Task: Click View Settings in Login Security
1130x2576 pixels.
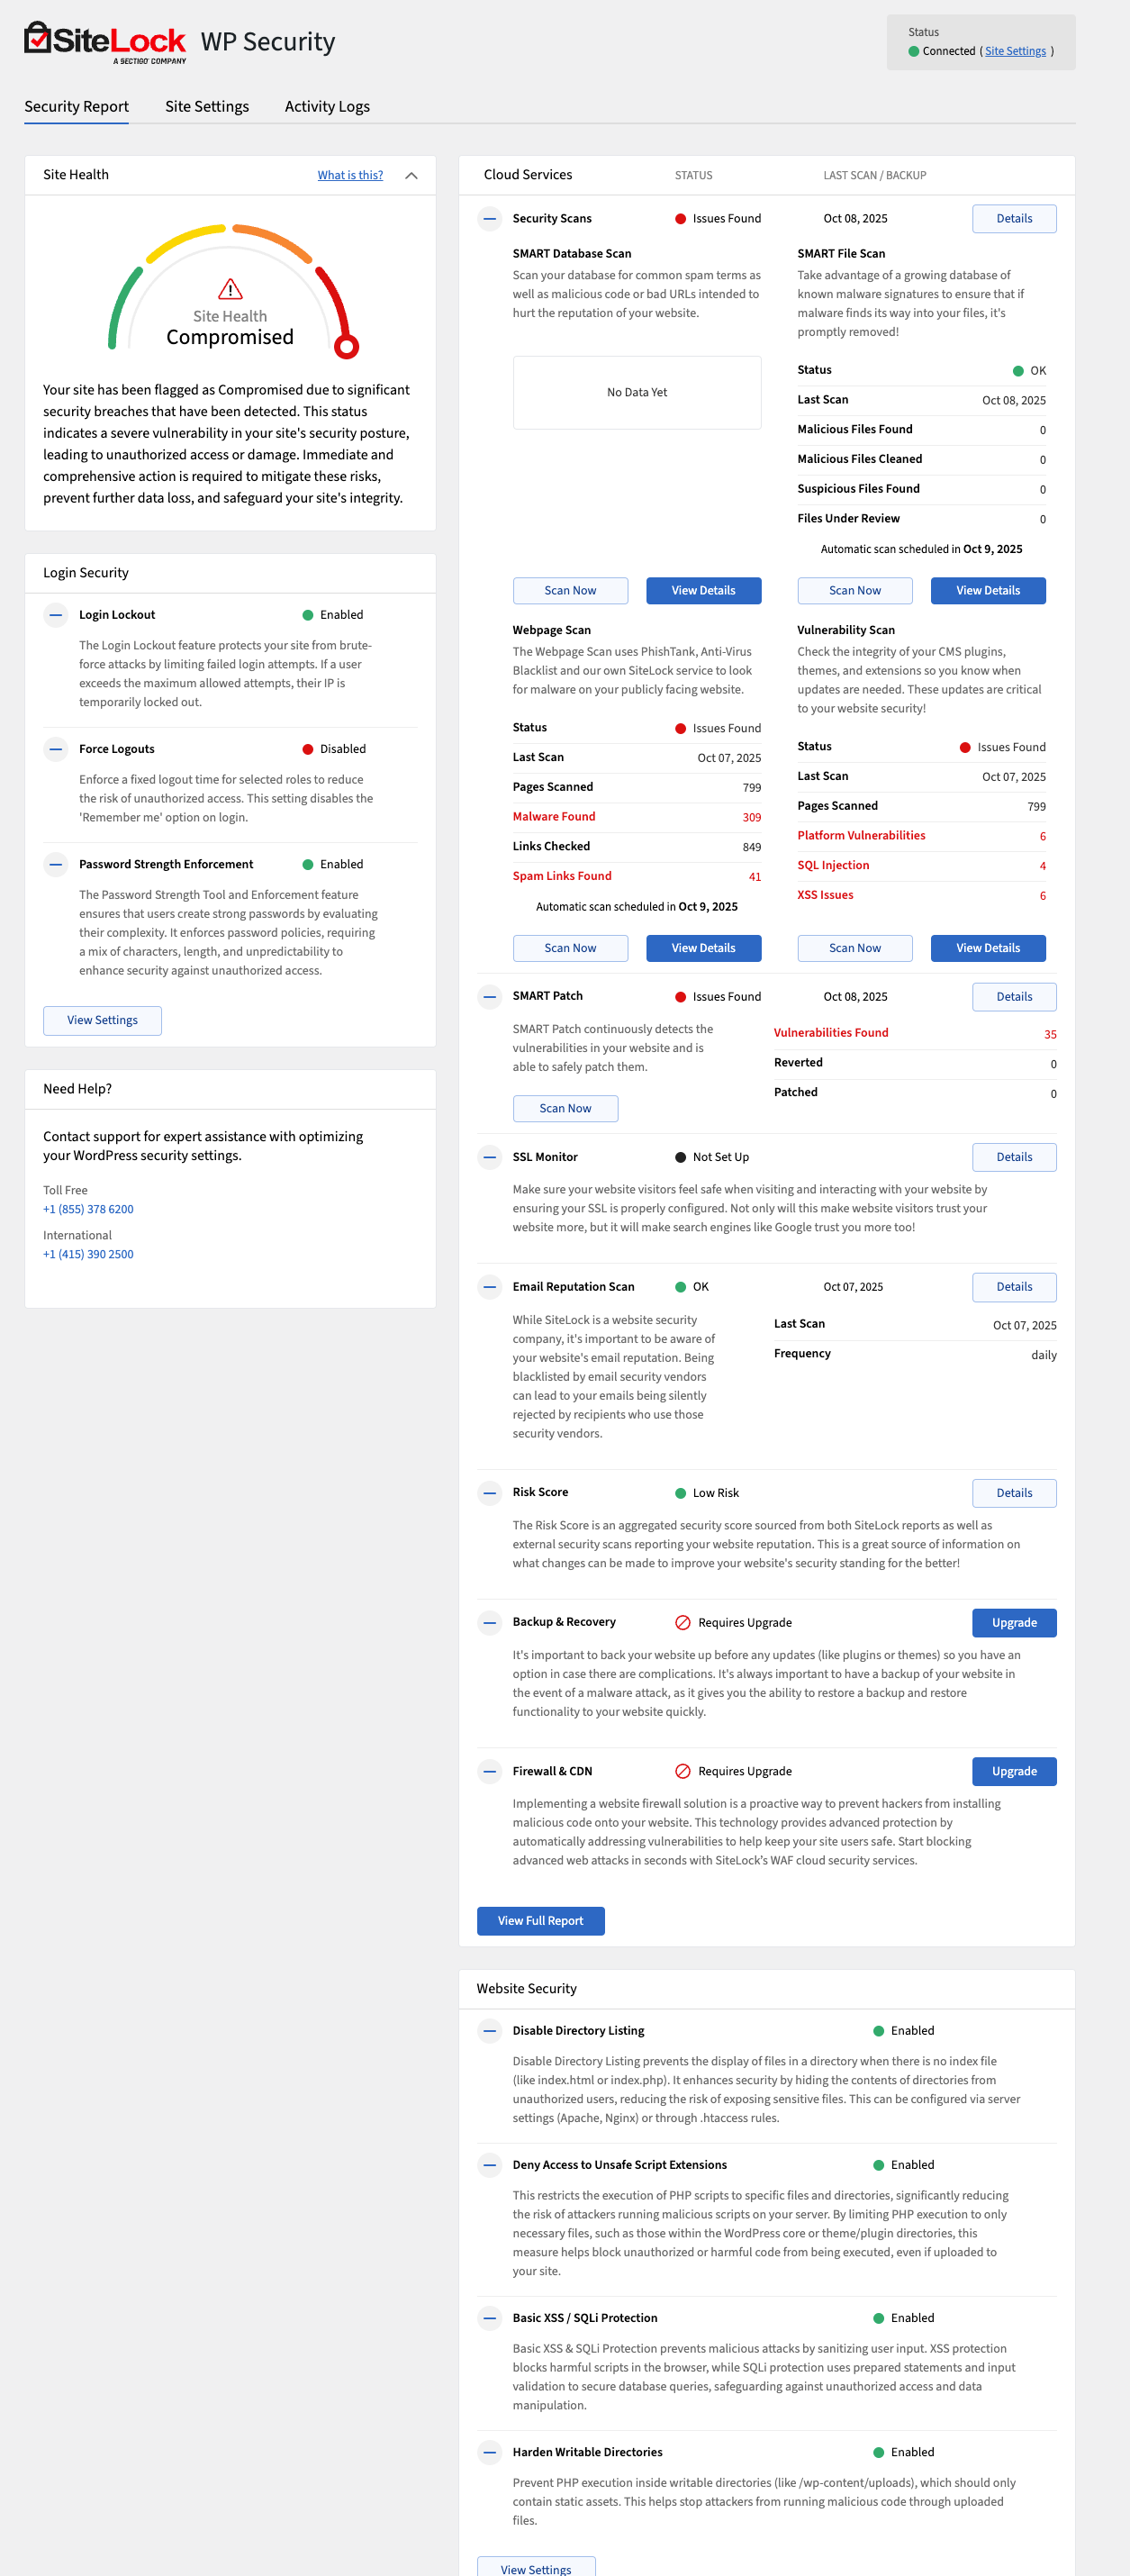Action: (x=102, y=1020)
